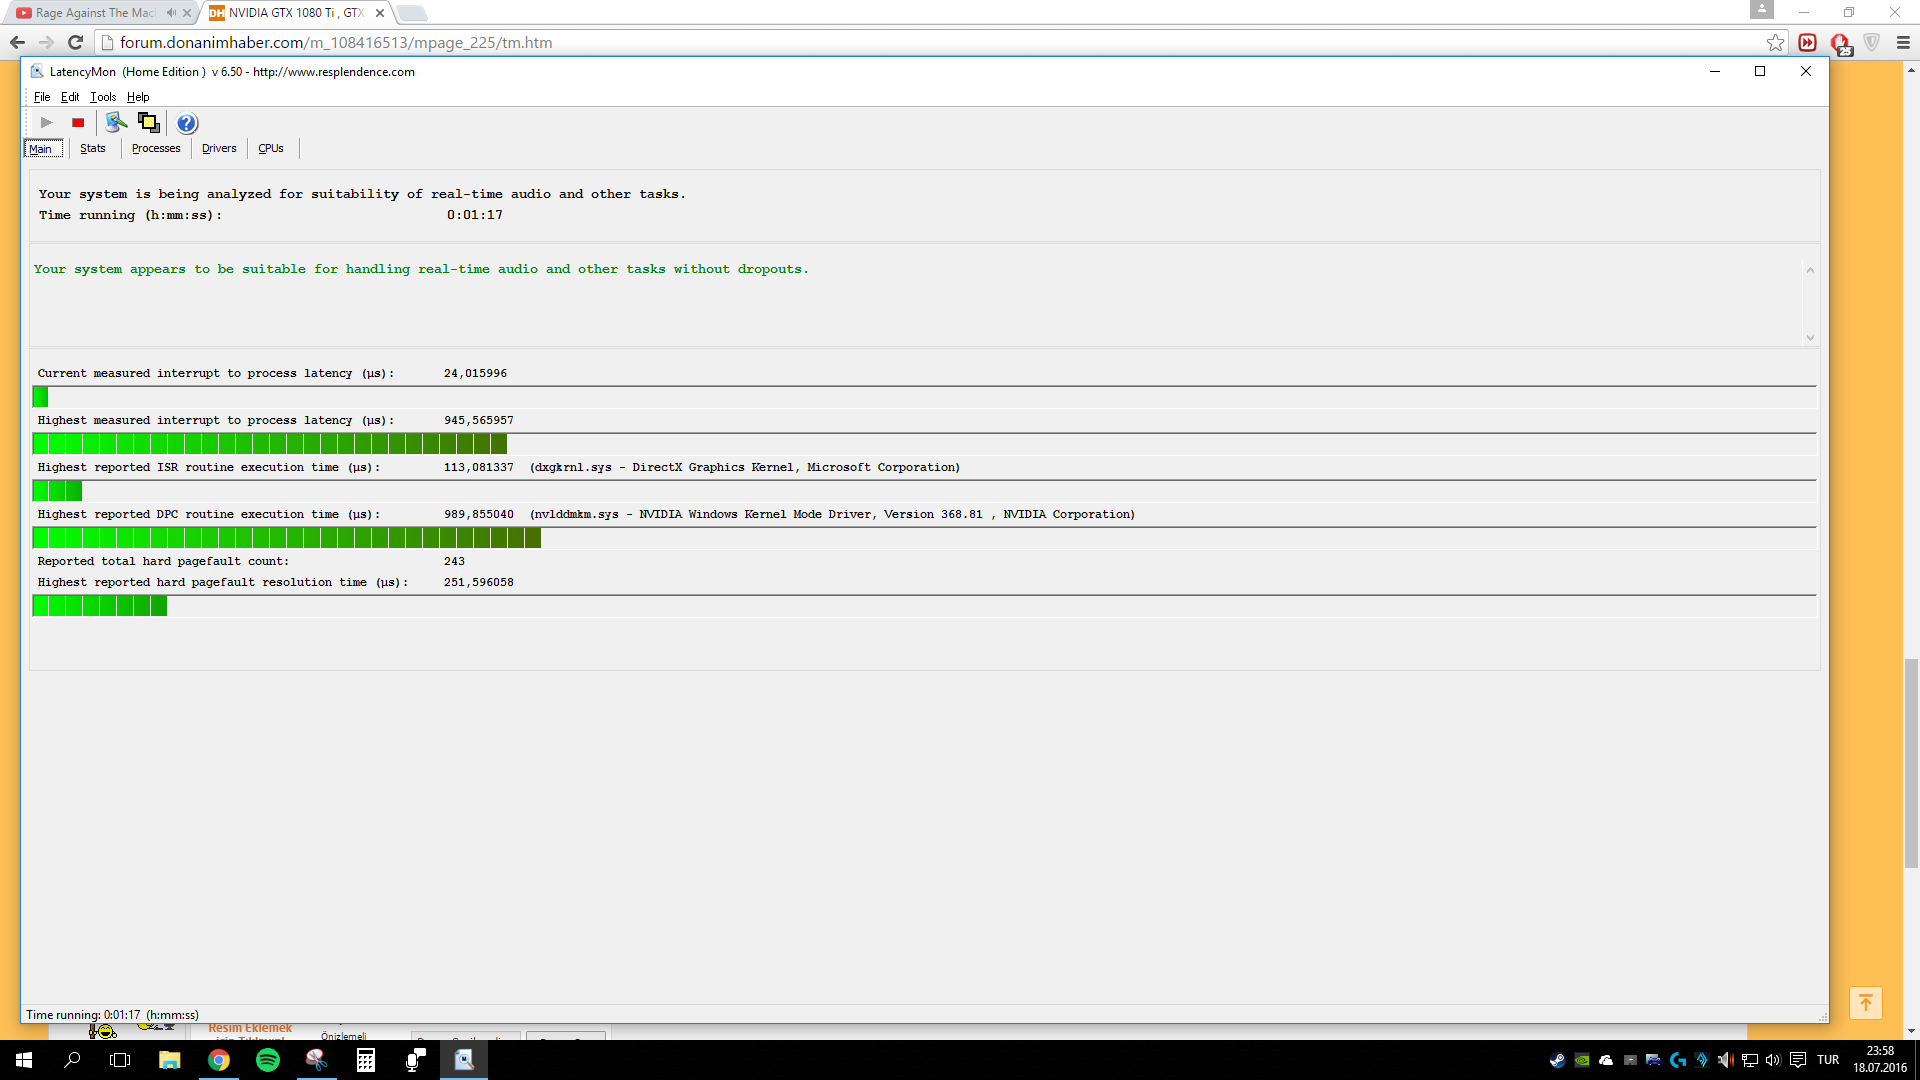Go back in browser history
The image size is (1920, 1080).
pos(17,42)
